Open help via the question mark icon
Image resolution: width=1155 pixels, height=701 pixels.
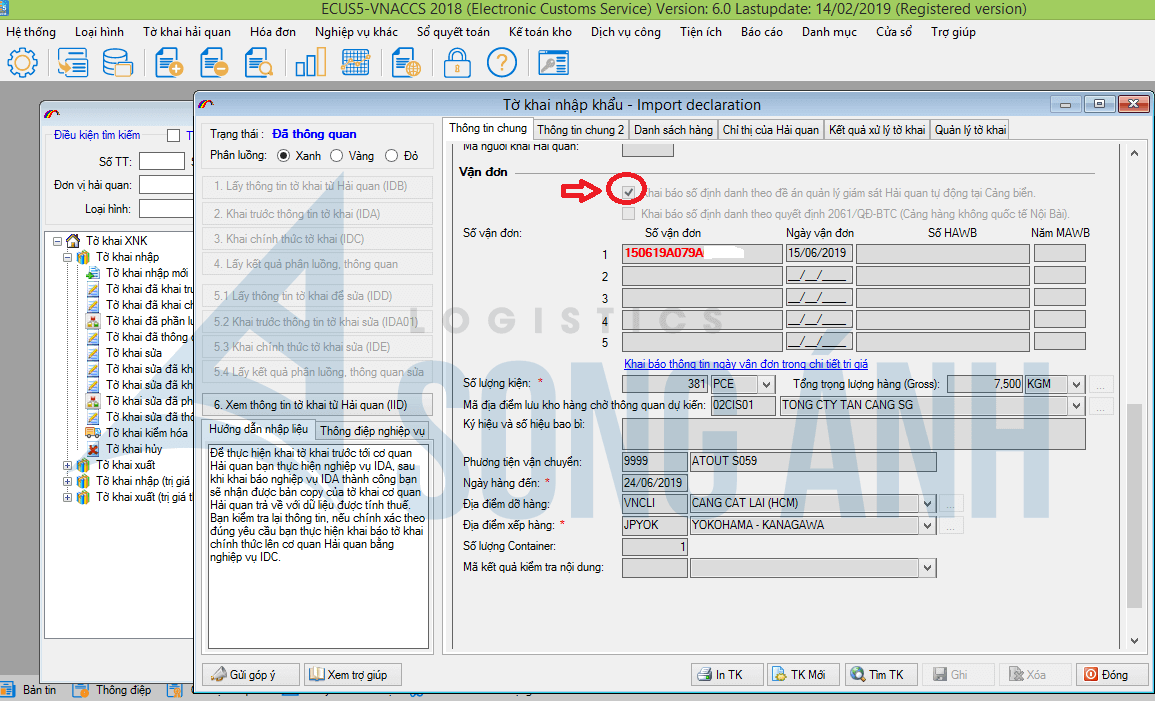click(501, 64)
